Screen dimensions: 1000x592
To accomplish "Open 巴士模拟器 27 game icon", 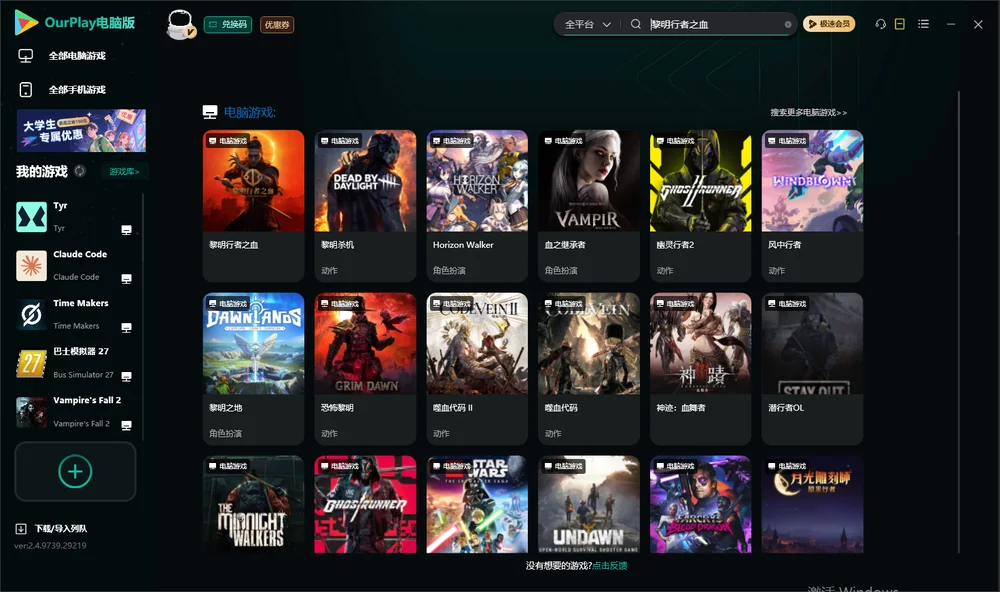I will 31,363.
